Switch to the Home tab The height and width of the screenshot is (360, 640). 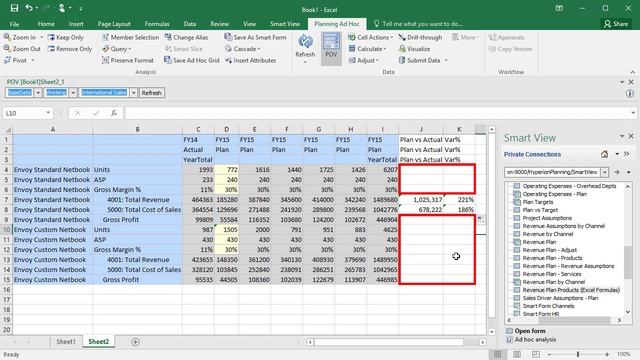pyautogui.click(x=46, y=24)
